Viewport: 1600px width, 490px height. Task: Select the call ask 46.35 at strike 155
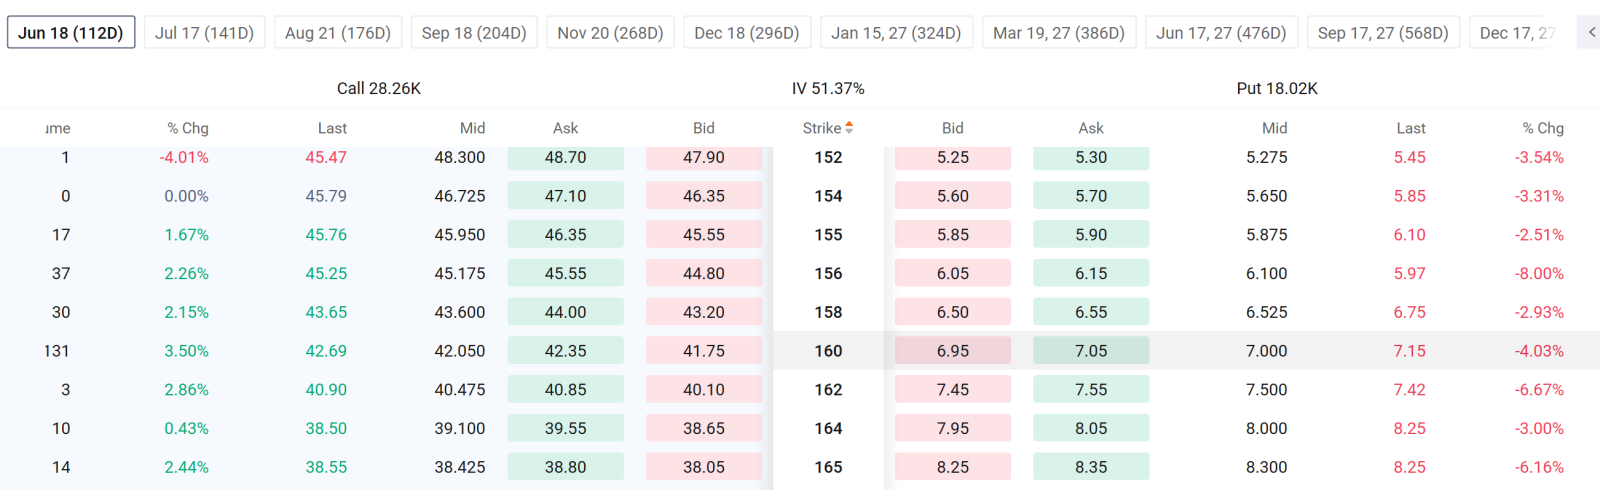(566, 235)
